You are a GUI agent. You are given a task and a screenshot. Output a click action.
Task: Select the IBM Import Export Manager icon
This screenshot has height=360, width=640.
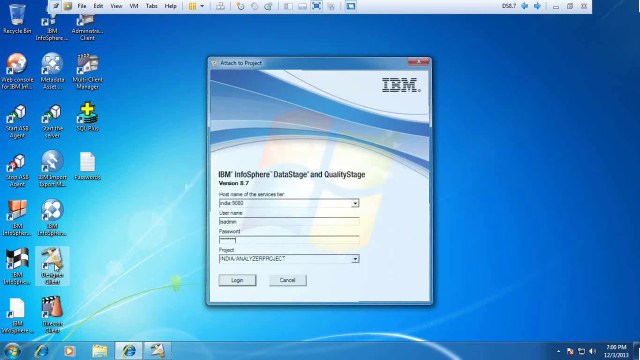coord(52,169)
